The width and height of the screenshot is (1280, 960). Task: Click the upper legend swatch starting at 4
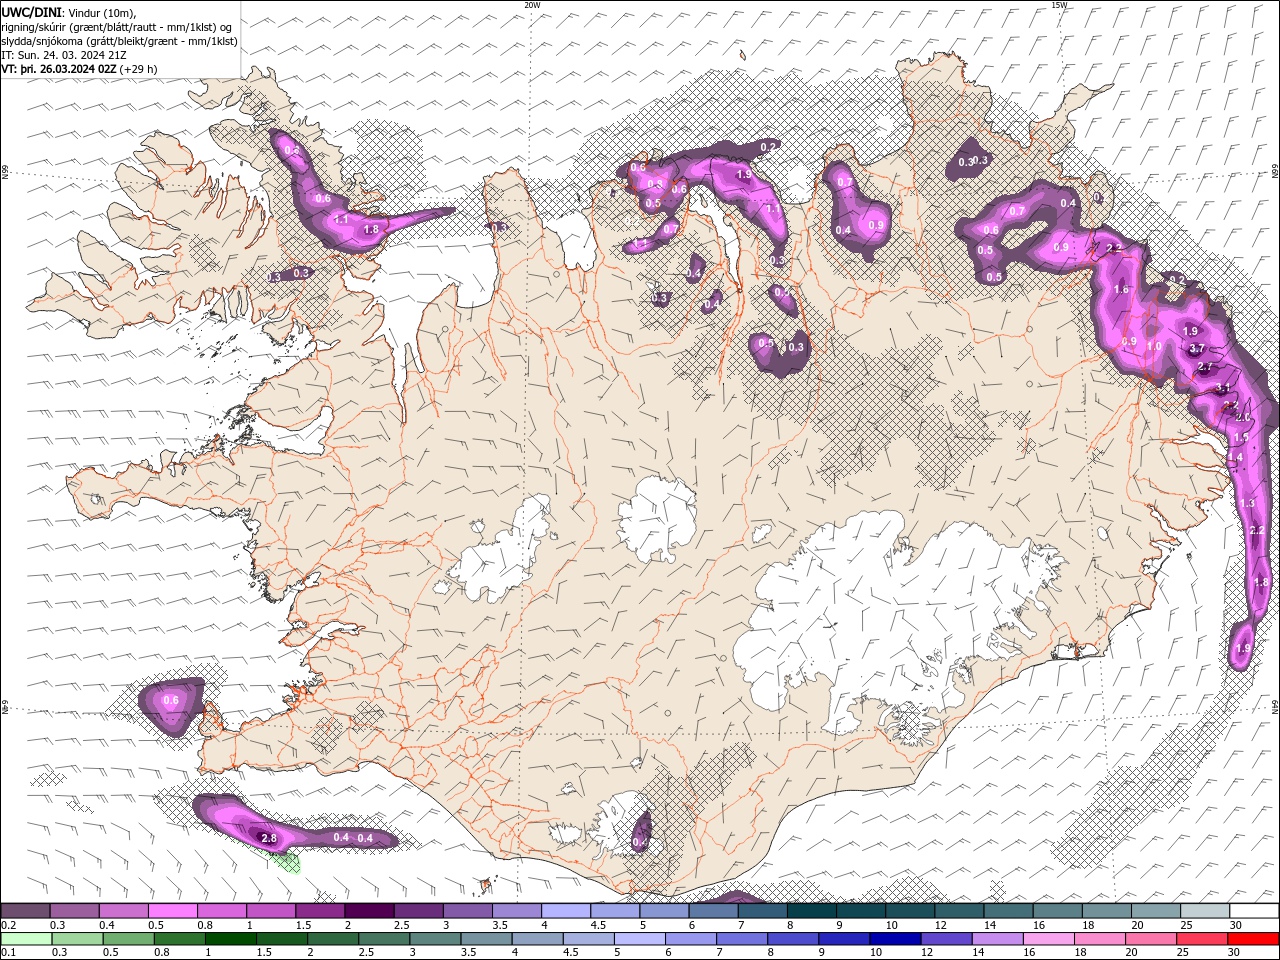tap(565, 911)
